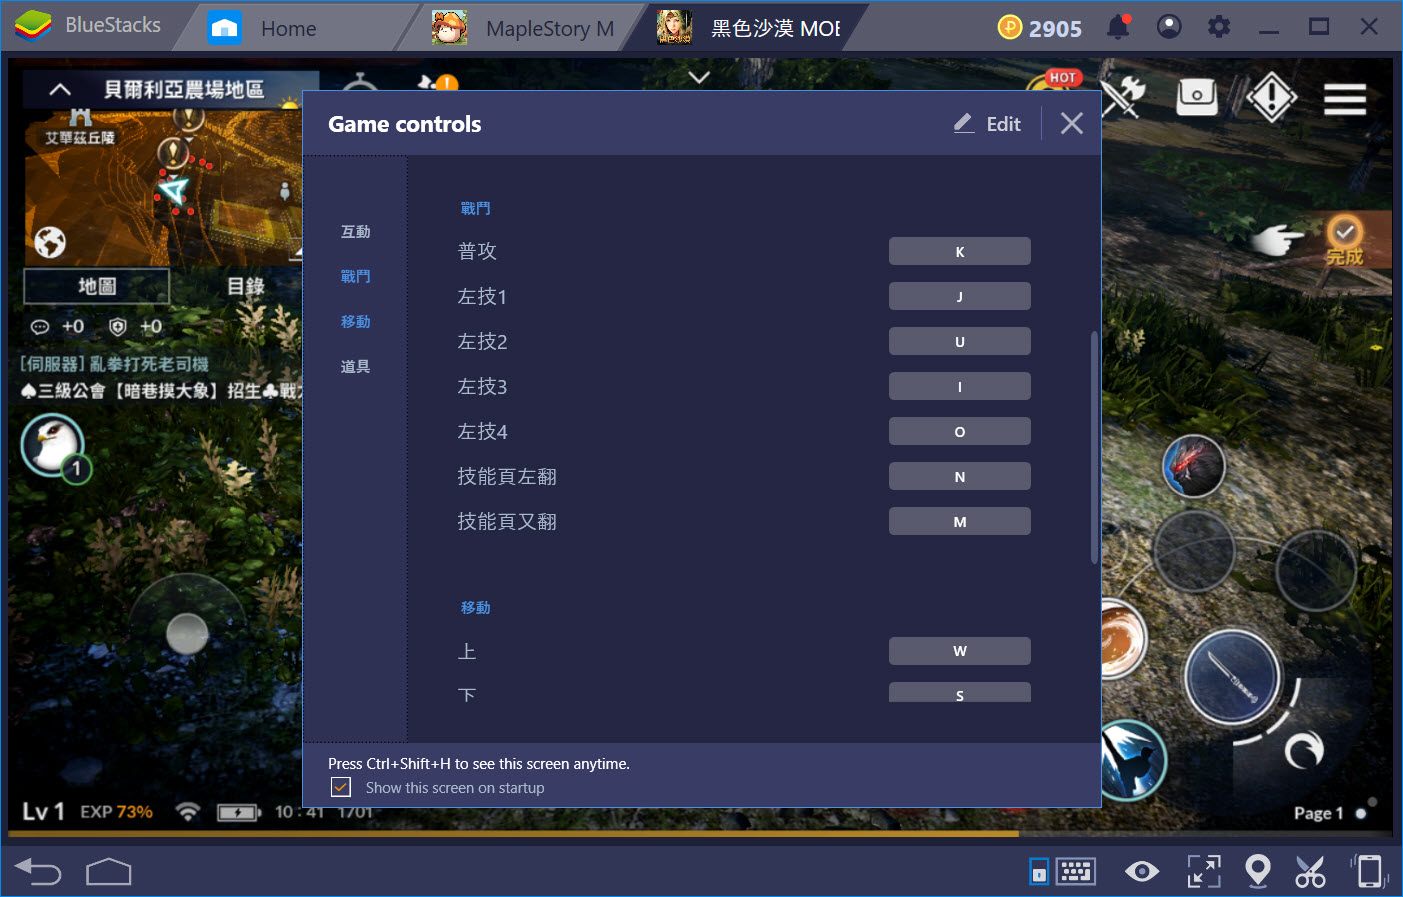Expand the top center dropdown chevron
This screenshot has width=1403, height=897.
[699, 77]
